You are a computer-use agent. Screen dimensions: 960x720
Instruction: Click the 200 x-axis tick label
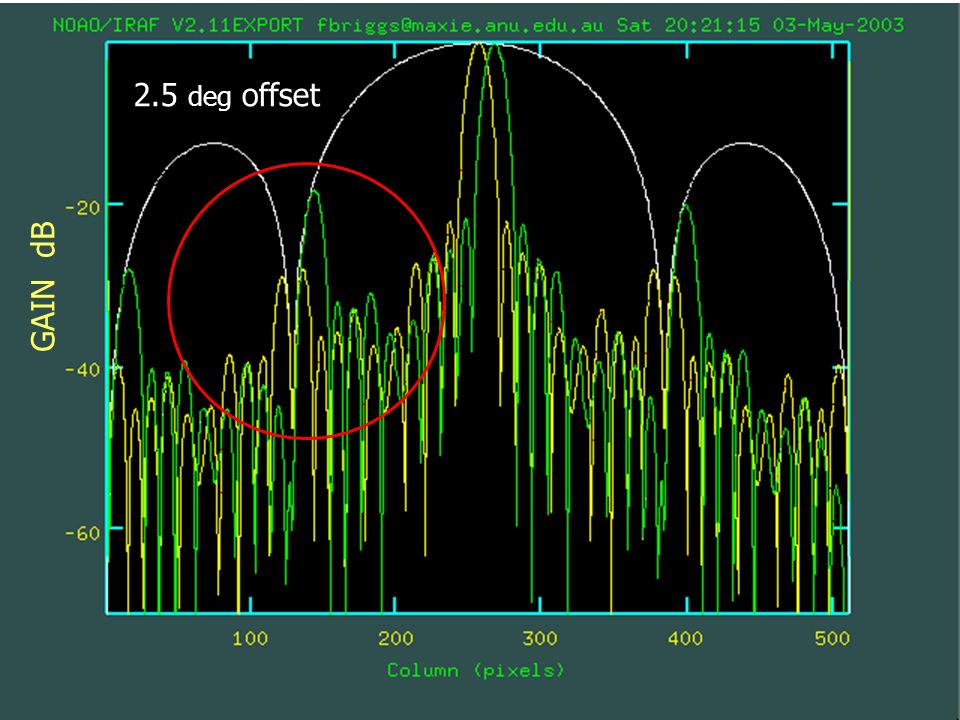tap(396, 639)
